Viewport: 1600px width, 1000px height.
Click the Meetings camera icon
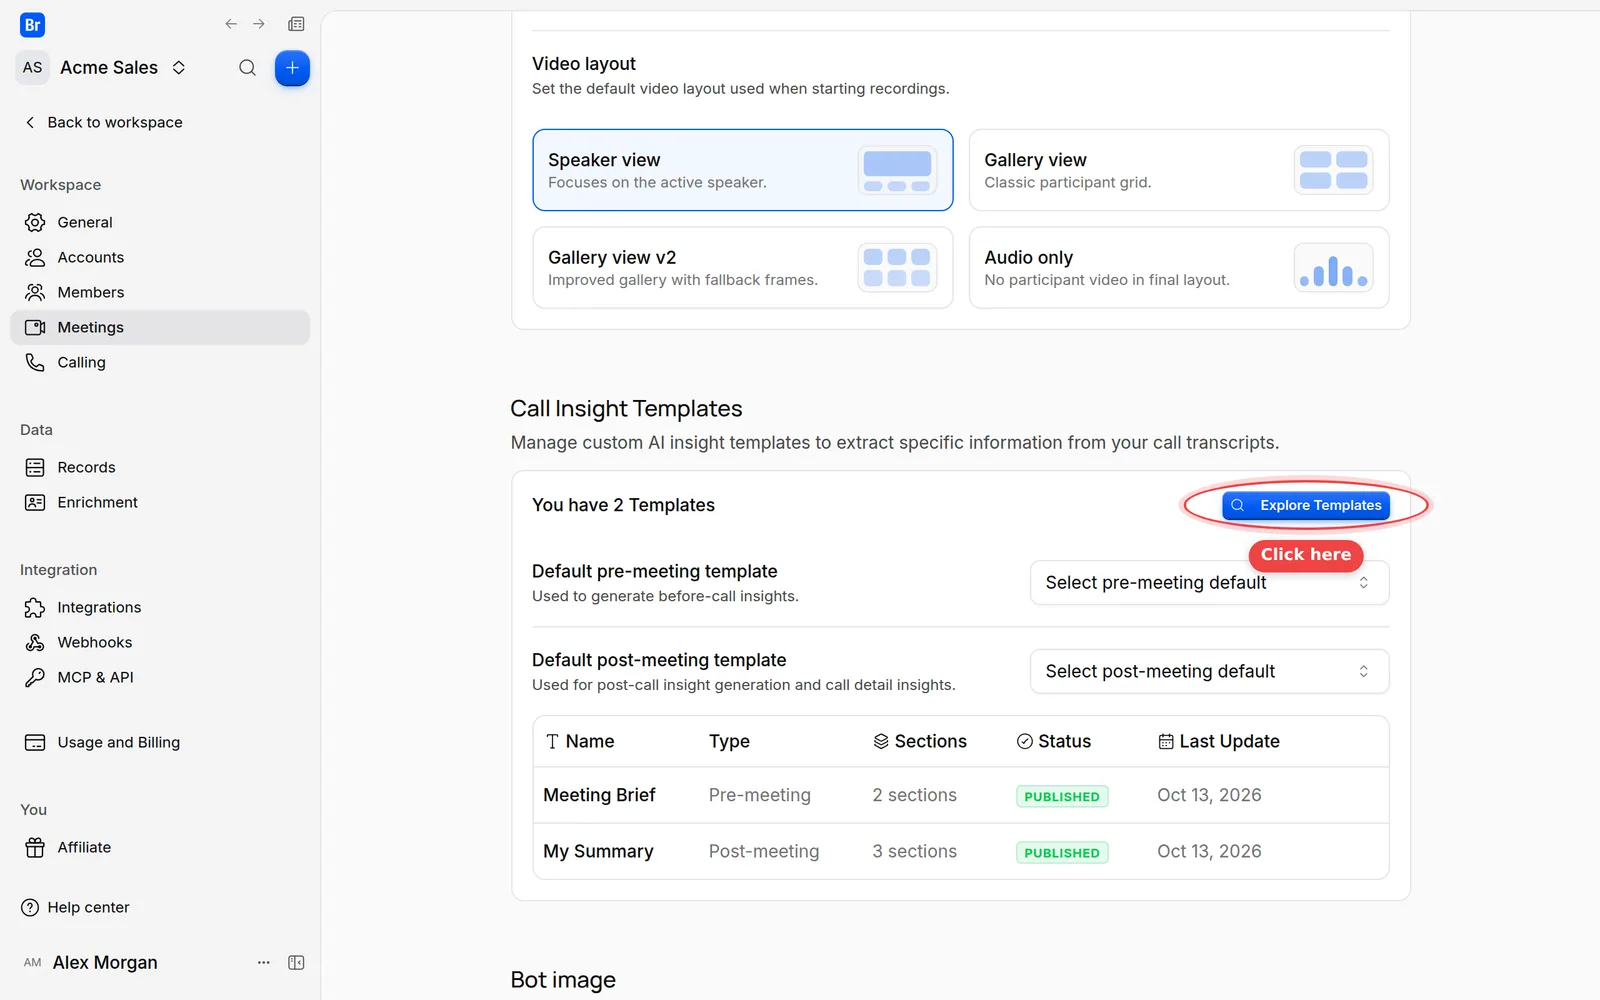click(x=35, y=327)
